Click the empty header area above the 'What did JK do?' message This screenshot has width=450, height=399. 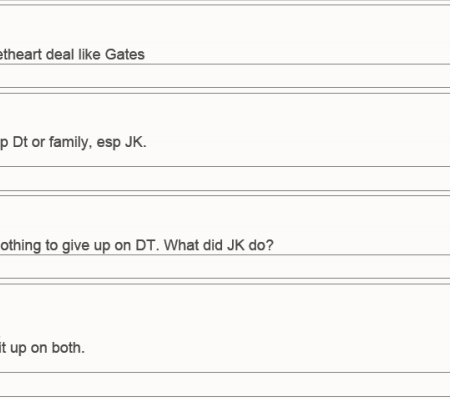point(225,216)
